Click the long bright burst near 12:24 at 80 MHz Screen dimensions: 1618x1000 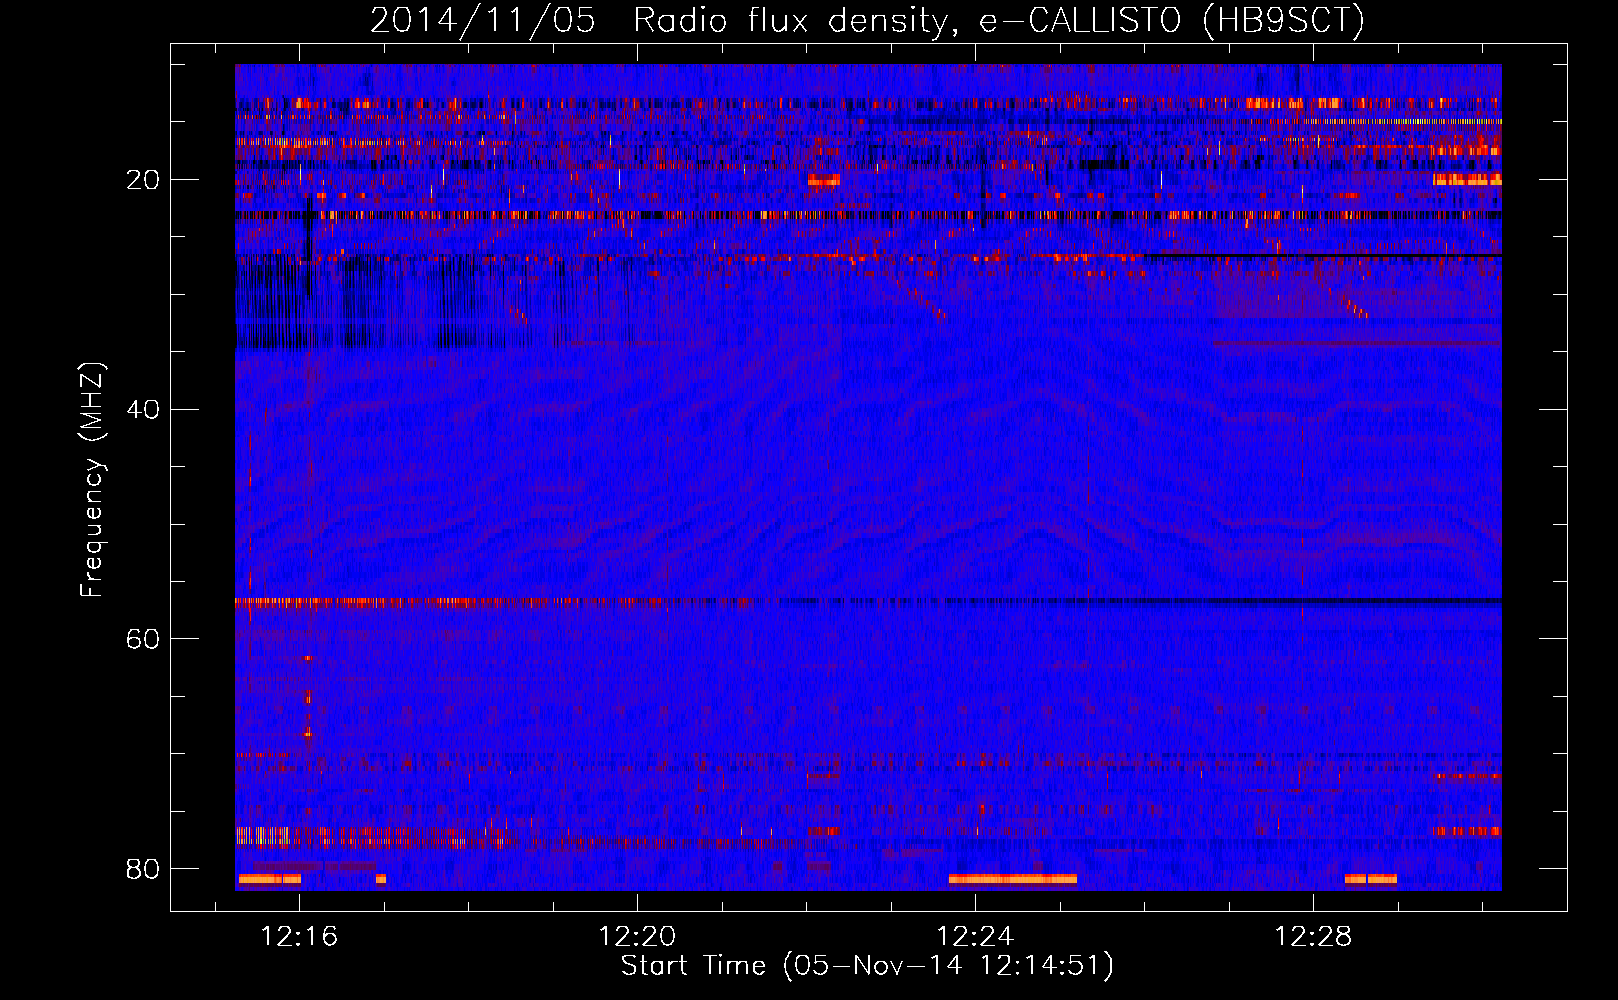pos(1013,879)
